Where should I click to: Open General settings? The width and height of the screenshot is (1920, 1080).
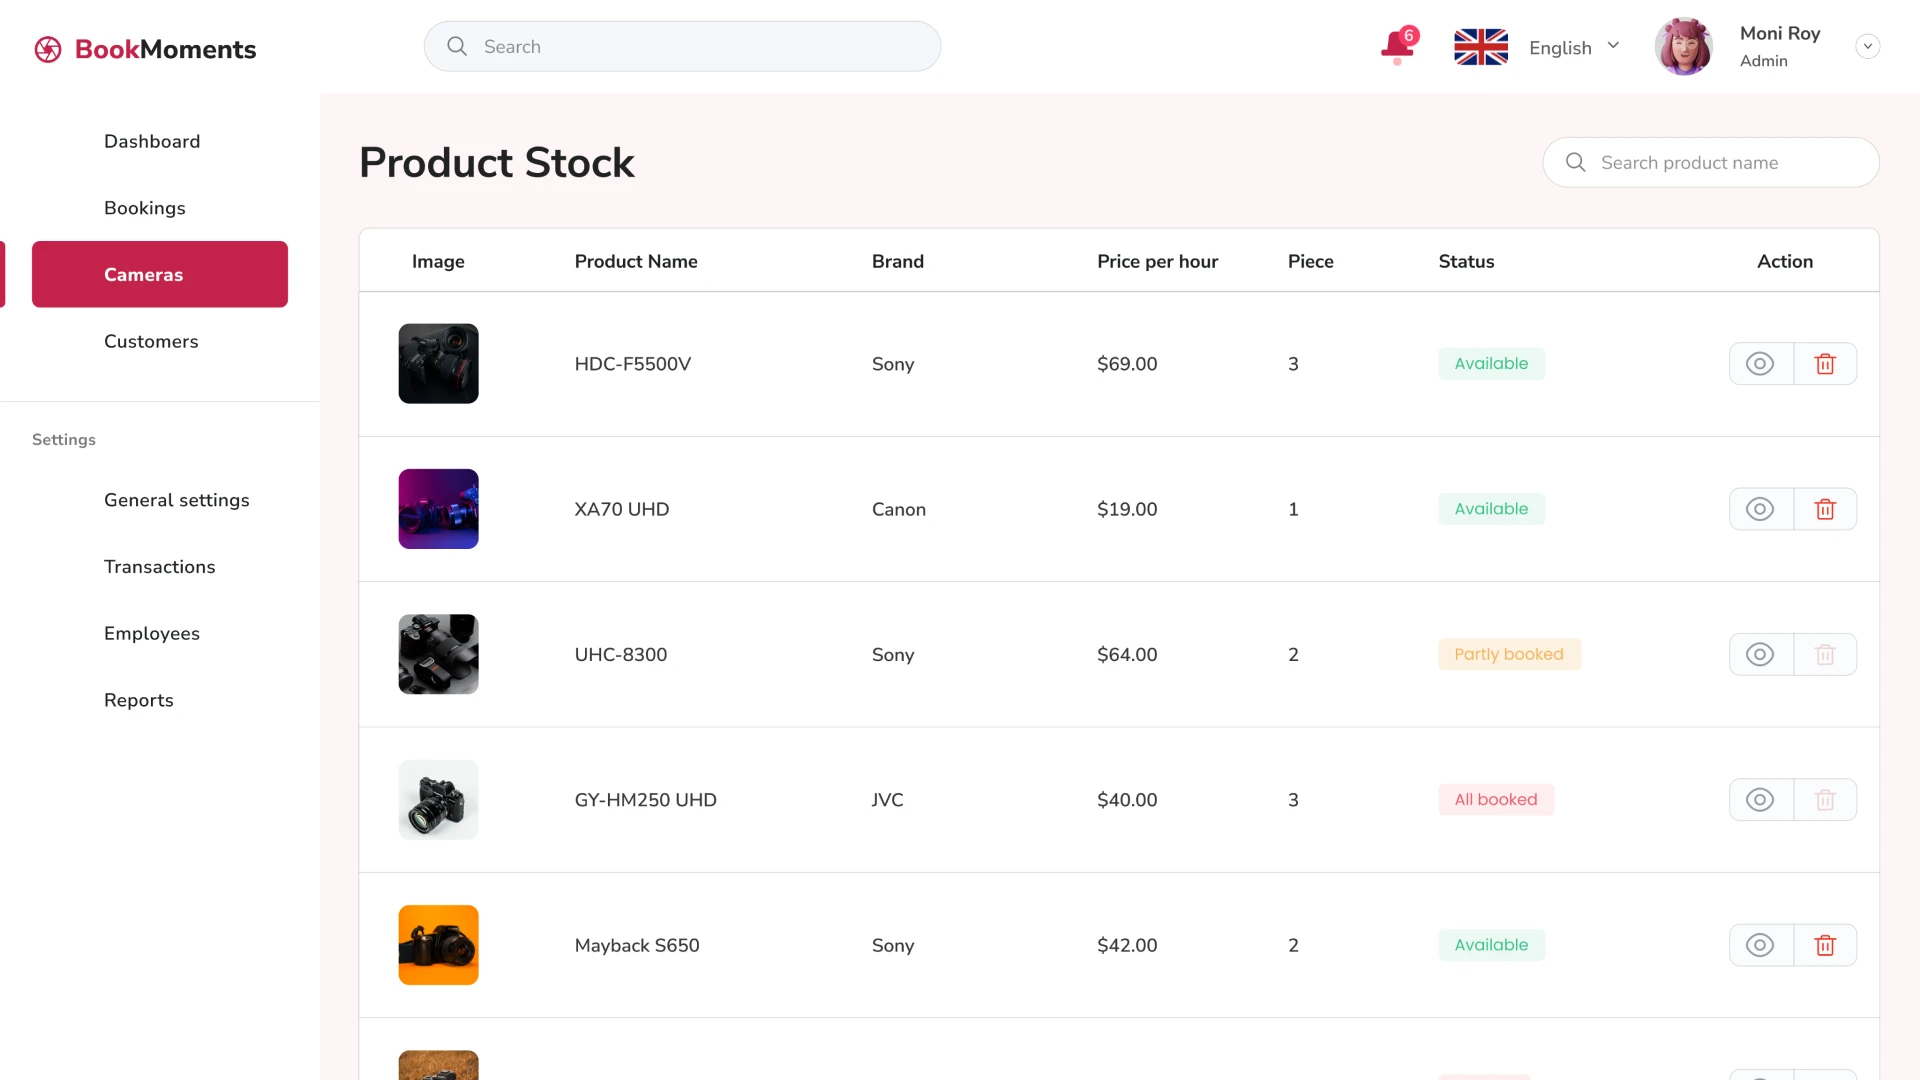(176, 500)
